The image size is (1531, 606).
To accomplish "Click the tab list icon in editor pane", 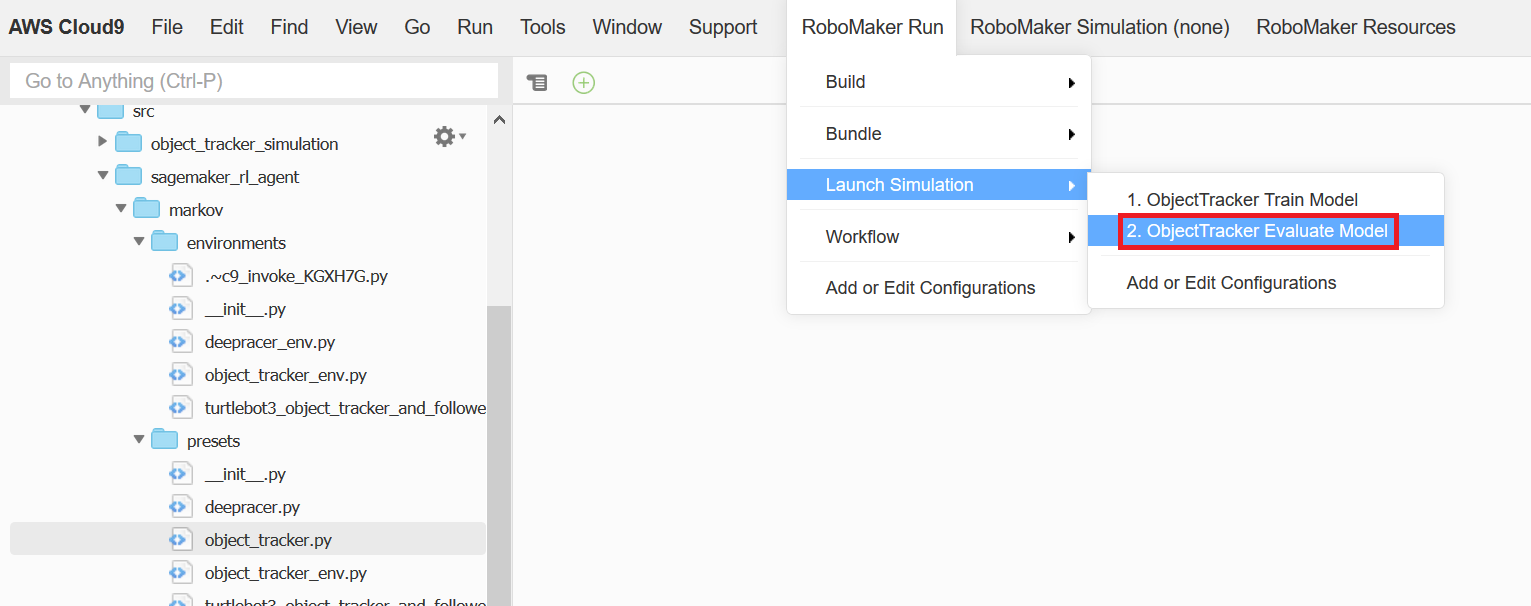I will (x=537, y=83).
